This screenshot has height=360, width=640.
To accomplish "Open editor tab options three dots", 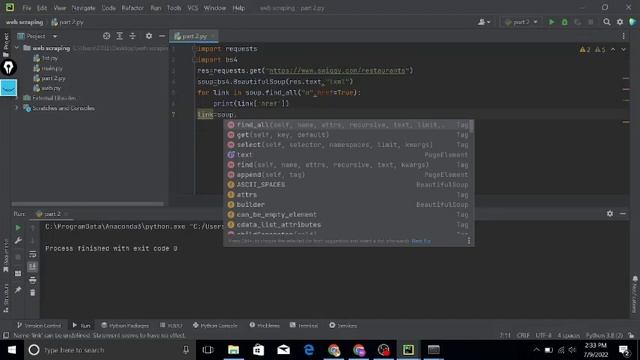I will (624, 36).
